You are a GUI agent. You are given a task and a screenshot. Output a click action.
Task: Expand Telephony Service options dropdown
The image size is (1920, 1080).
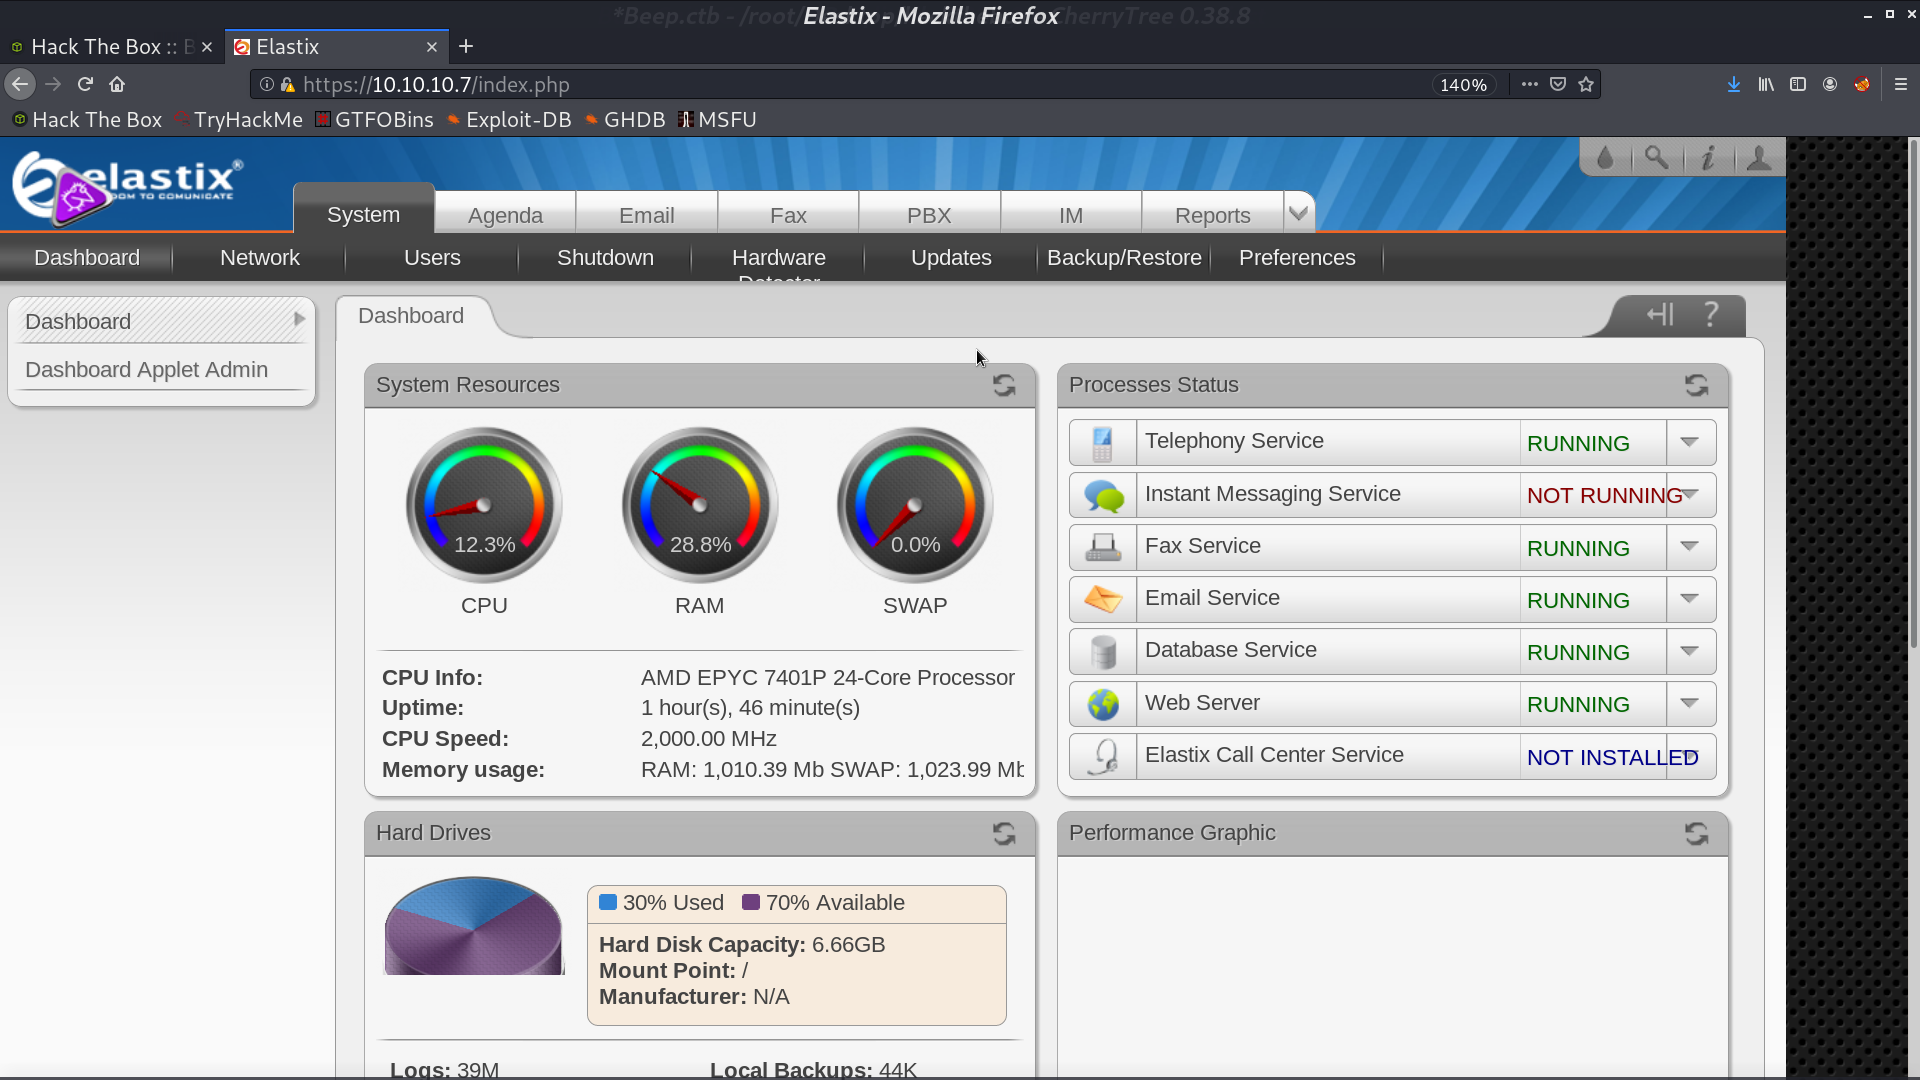click(x=1690, y=442)
